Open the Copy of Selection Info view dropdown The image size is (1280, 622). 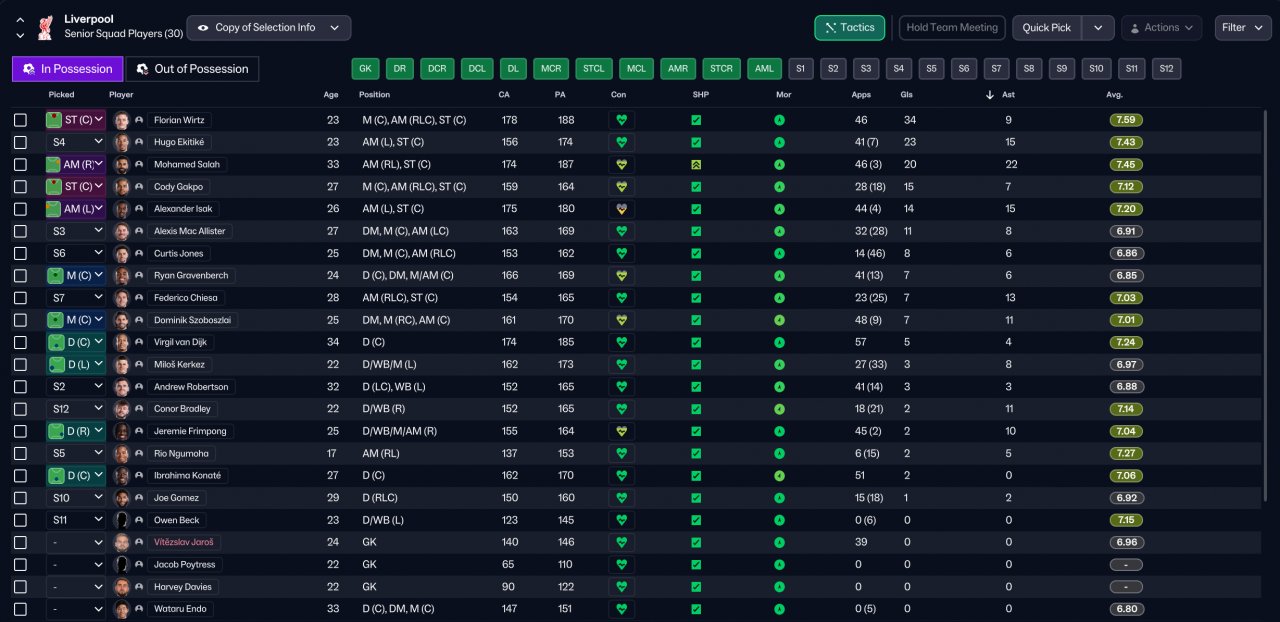[269, 28]
